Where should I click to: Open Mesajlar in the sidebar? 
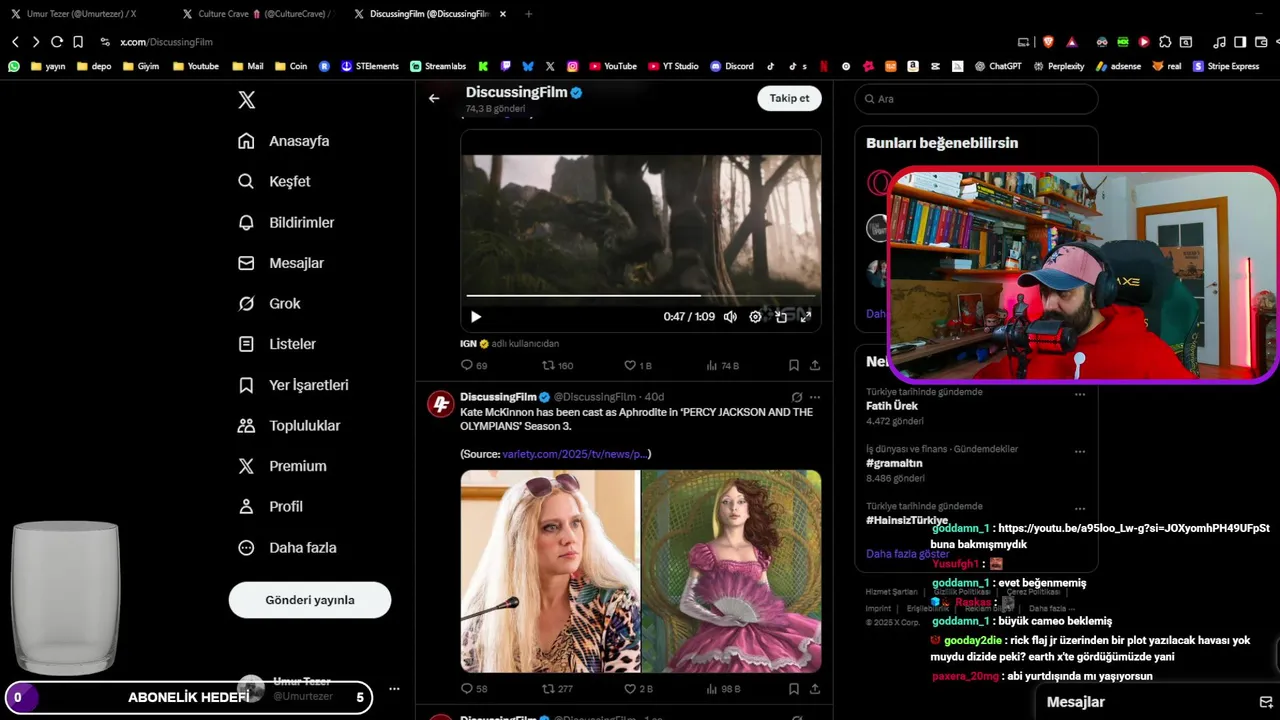pos(281,263)
